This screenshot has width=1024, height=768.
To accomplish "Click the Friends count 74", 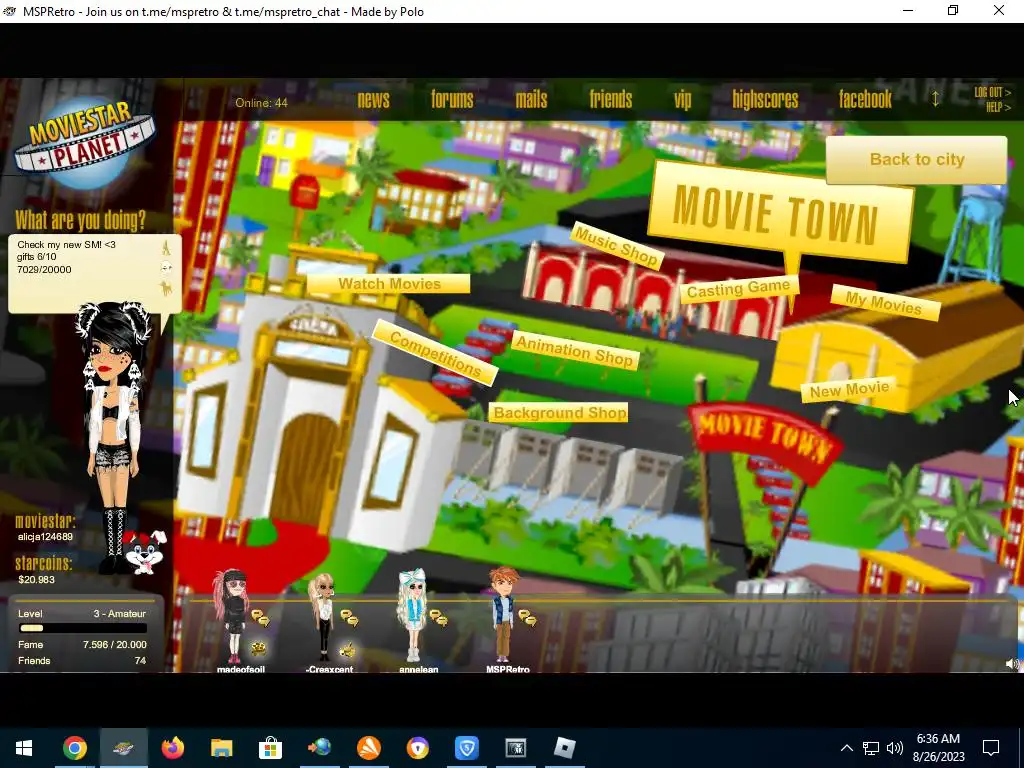I will (140, 661).
